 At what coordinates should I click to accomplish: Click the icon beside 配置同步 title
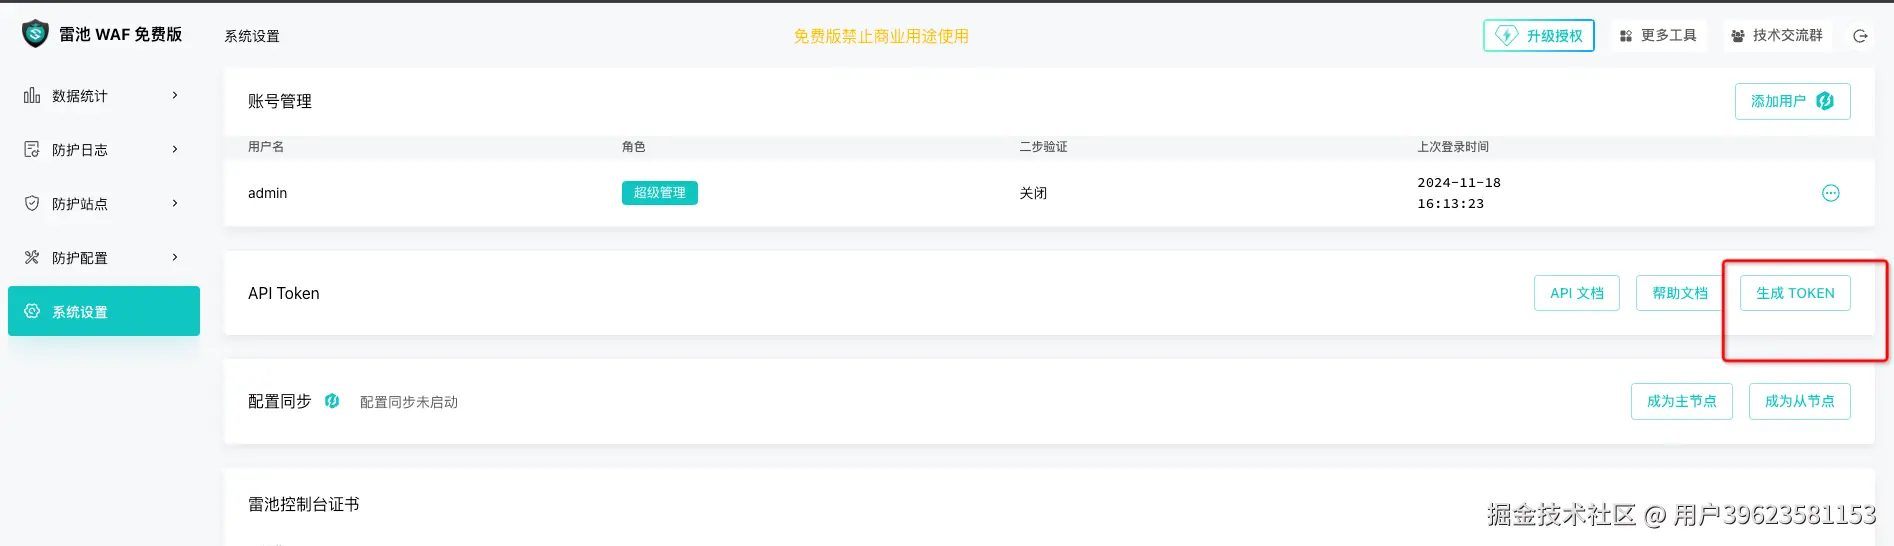[x=332, y=401]
